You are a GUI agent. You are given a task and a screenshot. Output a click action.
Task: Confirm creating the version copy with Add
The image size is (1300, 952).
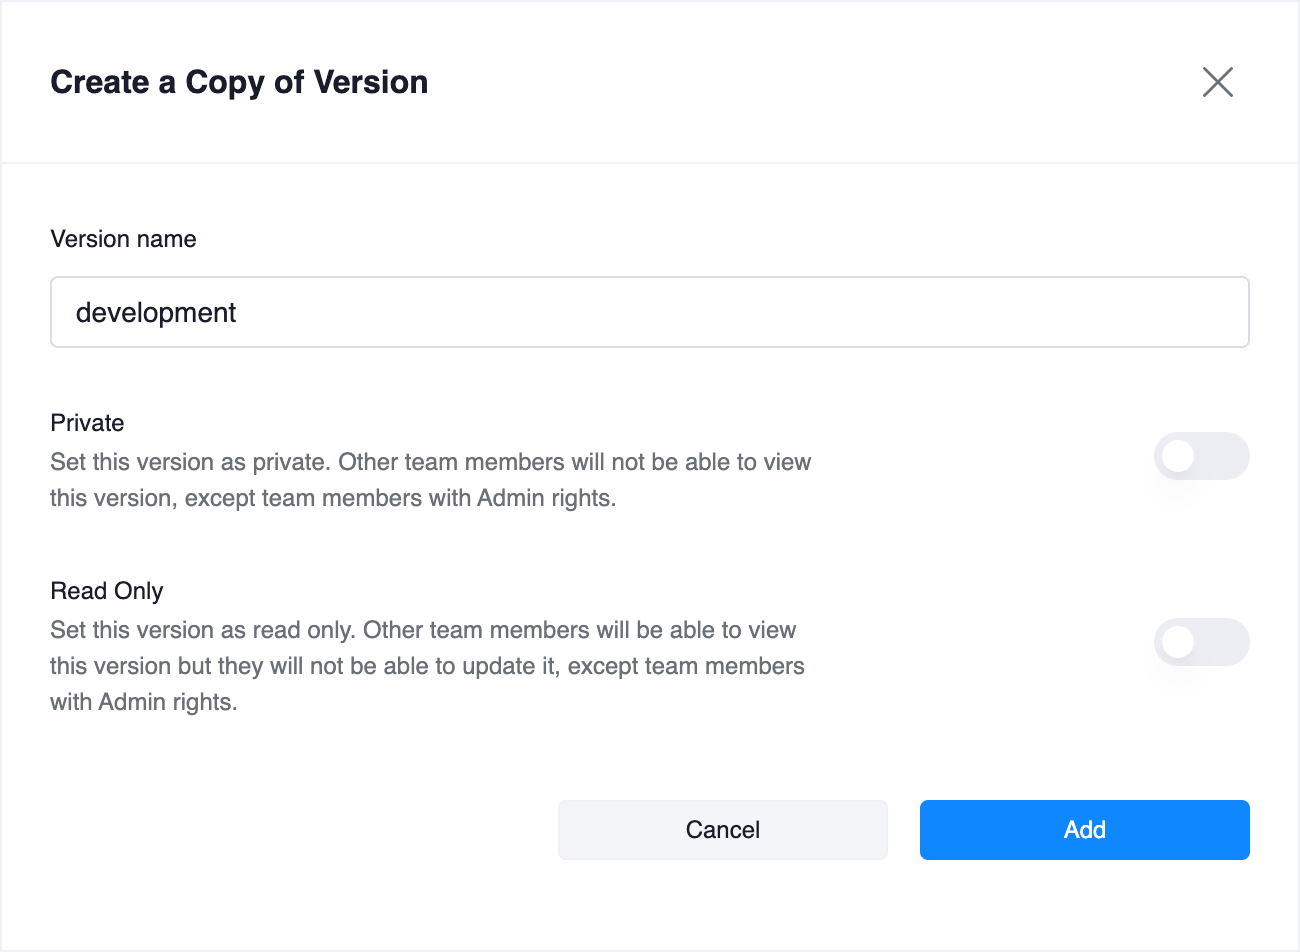coord(1084,829)
